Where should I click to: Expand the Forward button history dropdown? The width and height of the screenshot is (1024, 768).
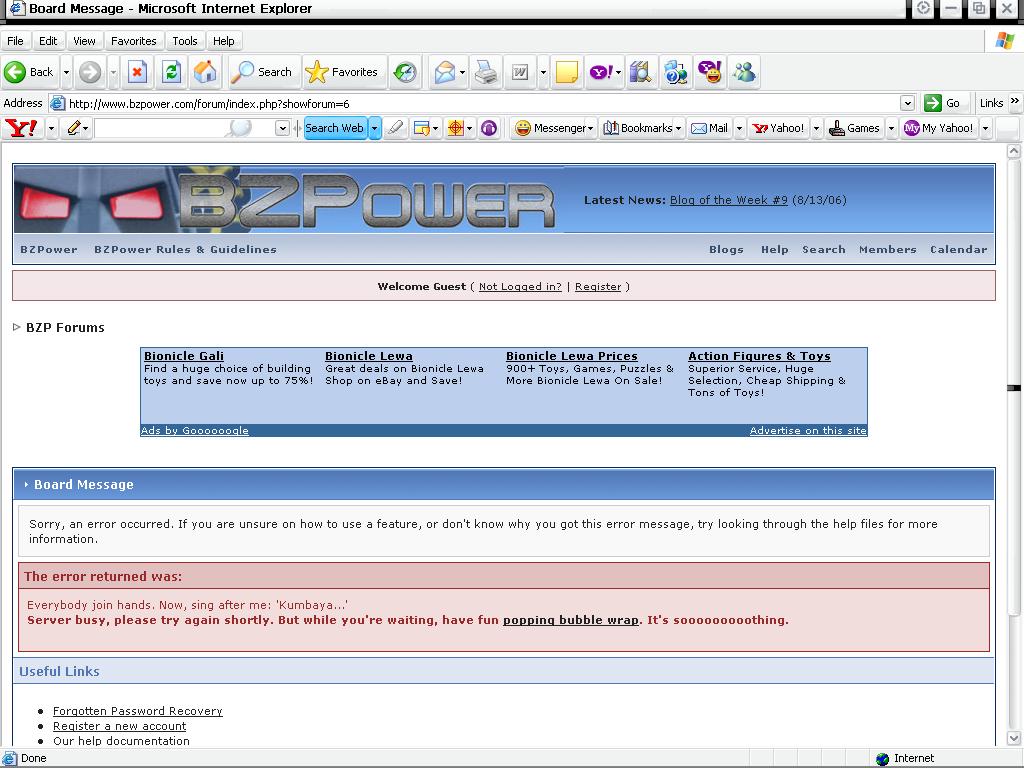click(113, 72)
